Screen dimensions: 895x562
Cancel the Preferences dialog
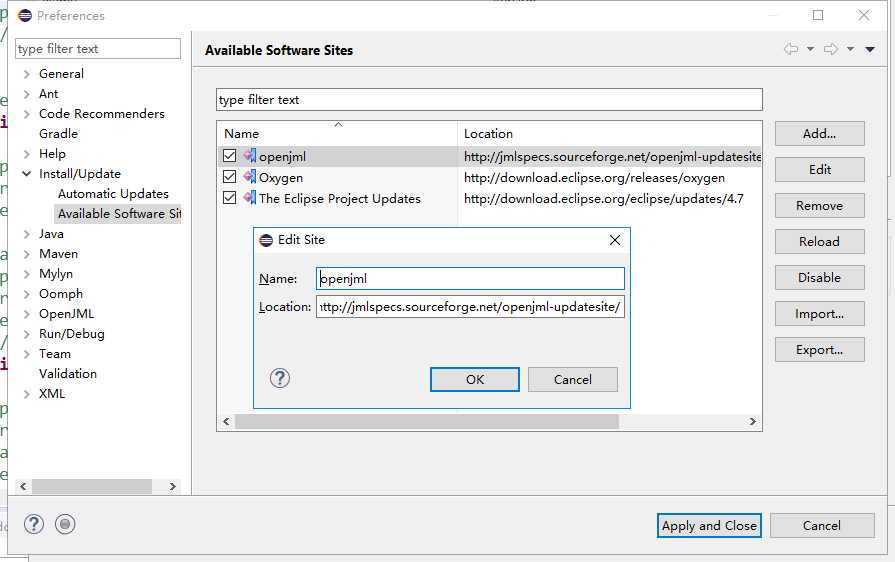[x=822, y=525]
